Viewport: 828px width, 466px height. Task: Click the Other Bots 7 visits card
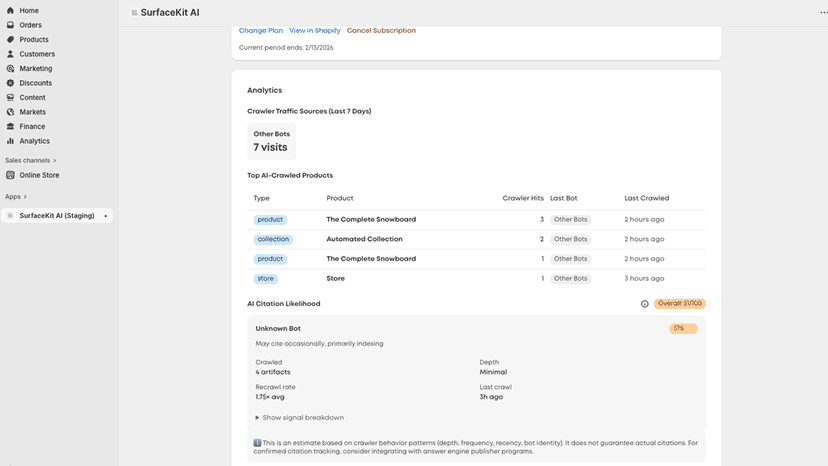coord(271,142)
